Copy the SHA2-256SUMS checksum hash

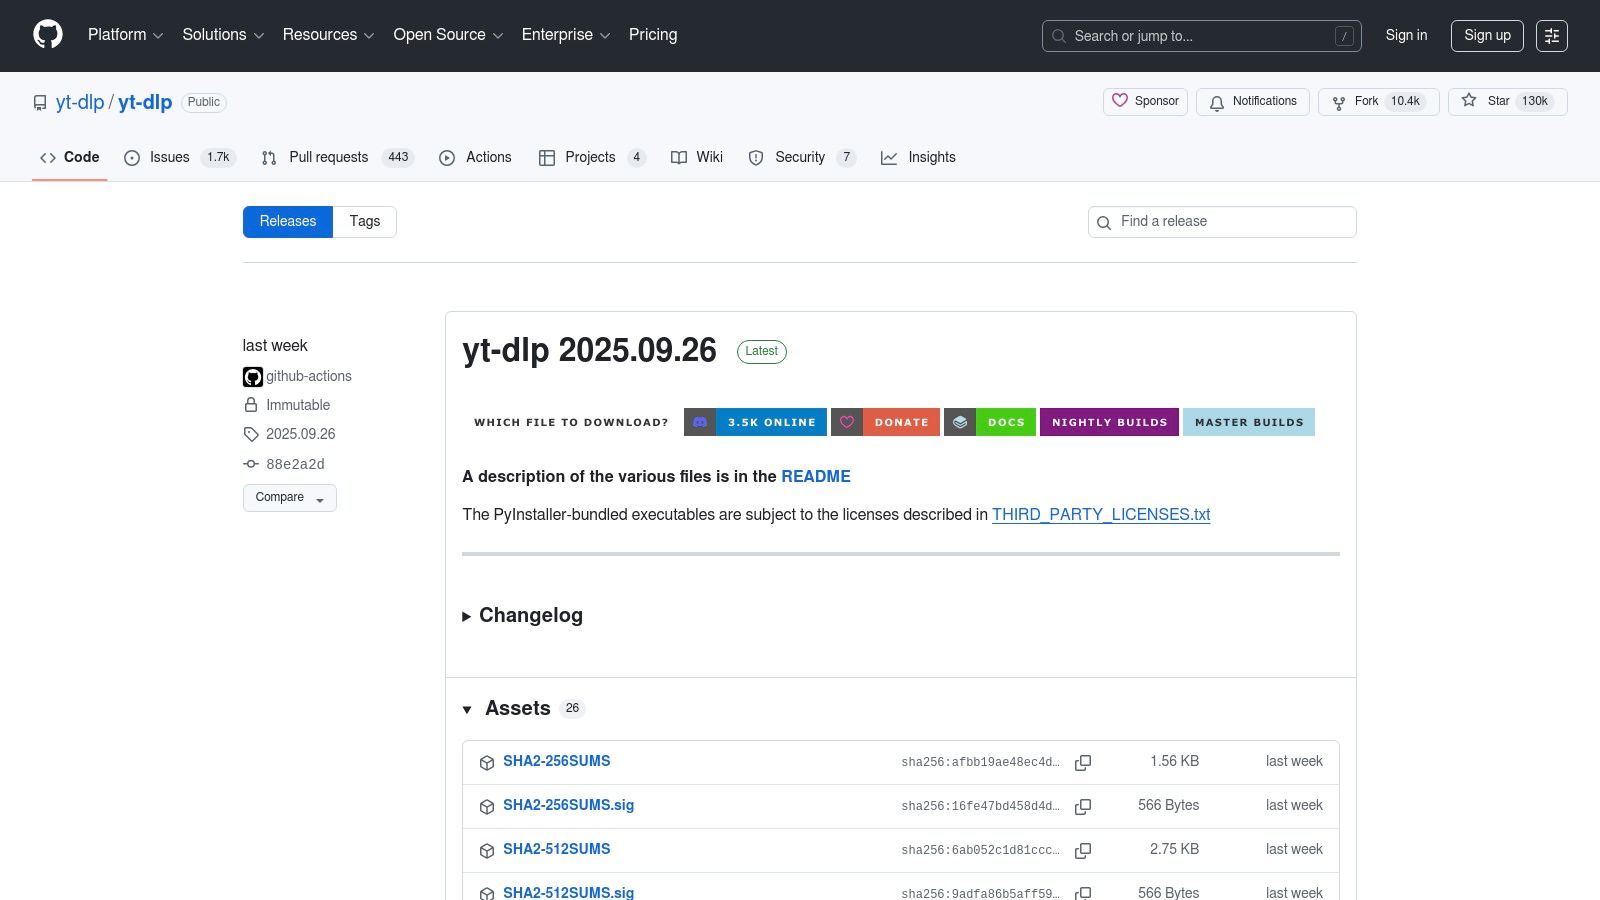[x=1083, y=762]
